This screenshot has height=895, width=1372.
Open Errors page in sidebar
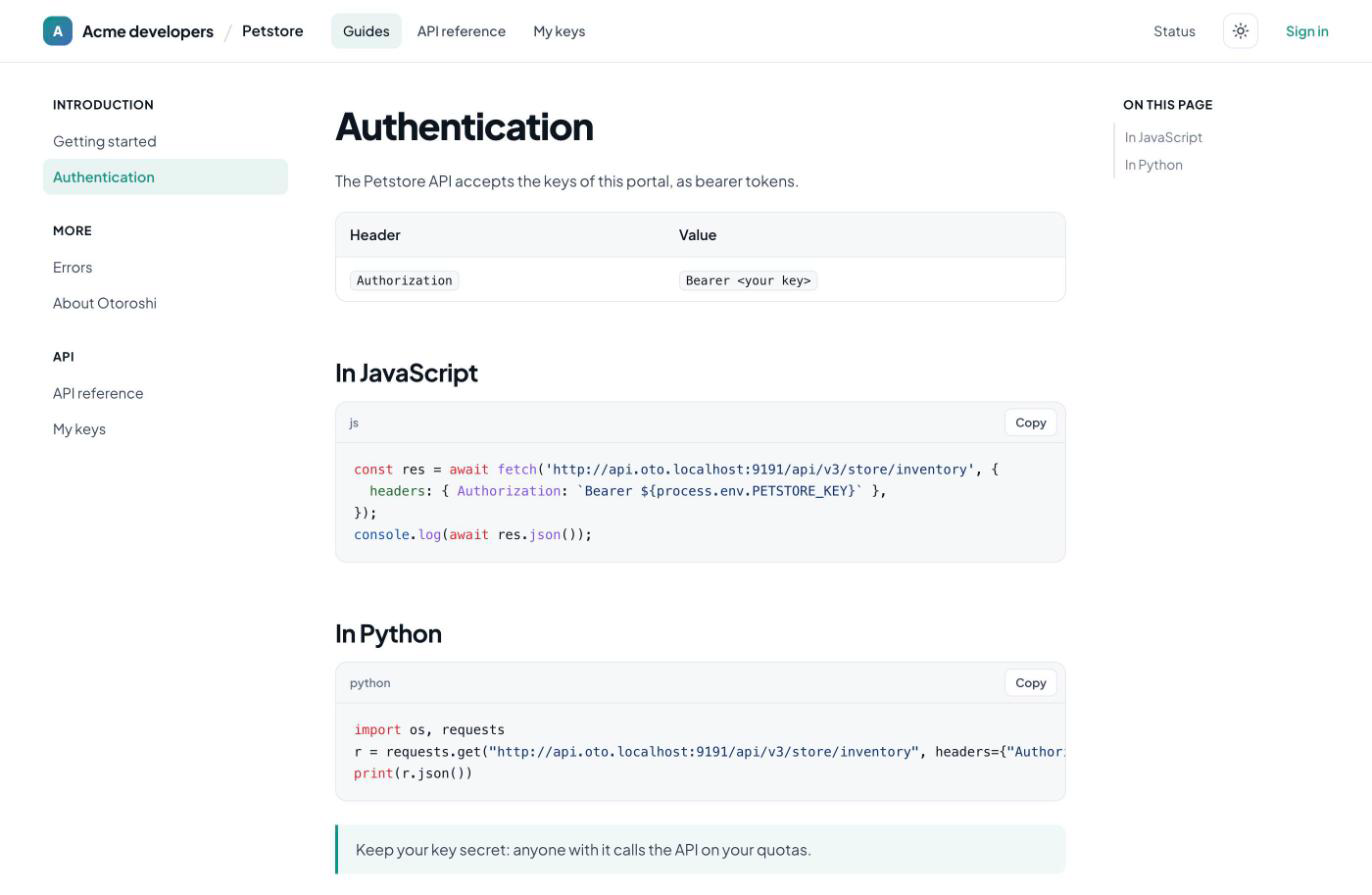click(x=165, y=267)
